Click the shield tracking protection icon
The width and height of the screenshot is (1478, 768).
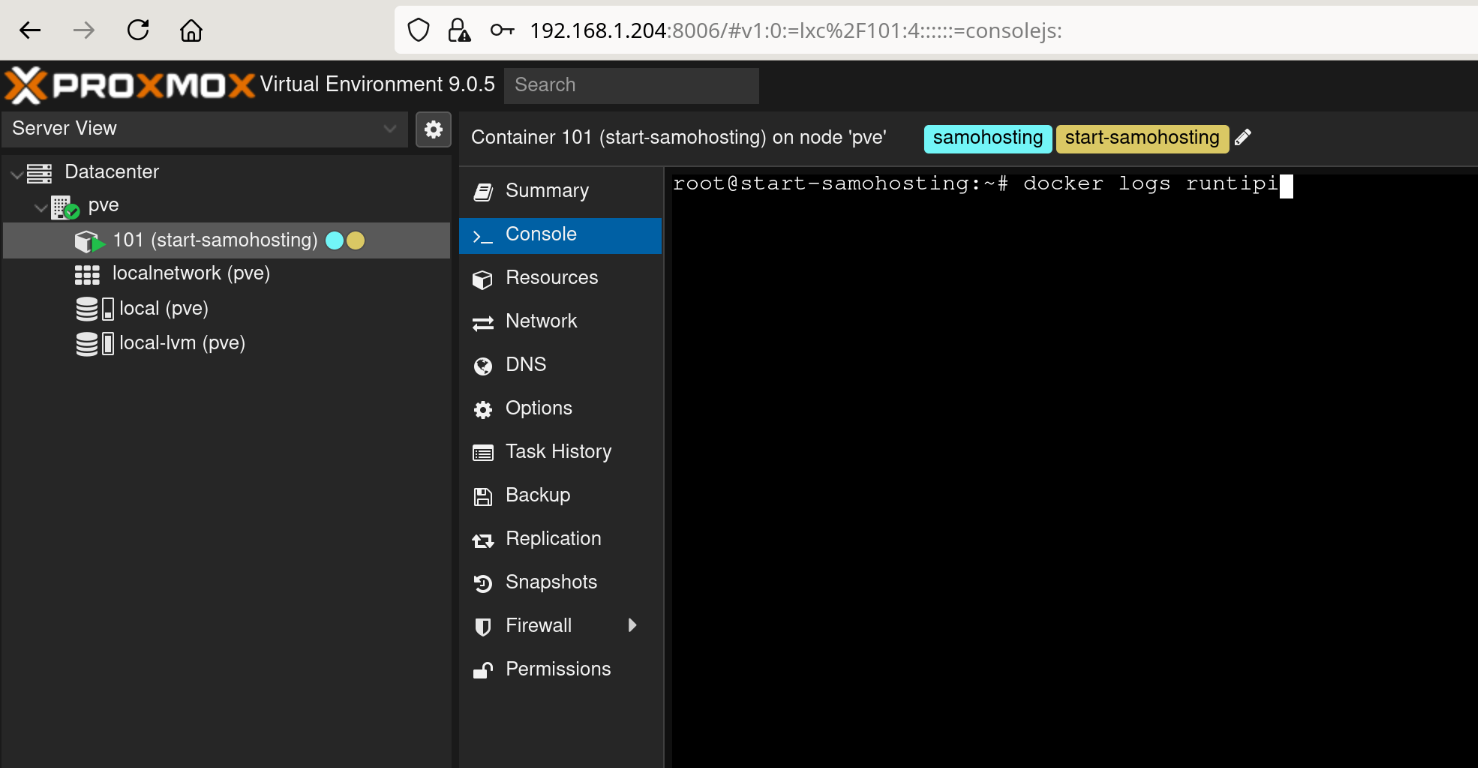point(419,30)
